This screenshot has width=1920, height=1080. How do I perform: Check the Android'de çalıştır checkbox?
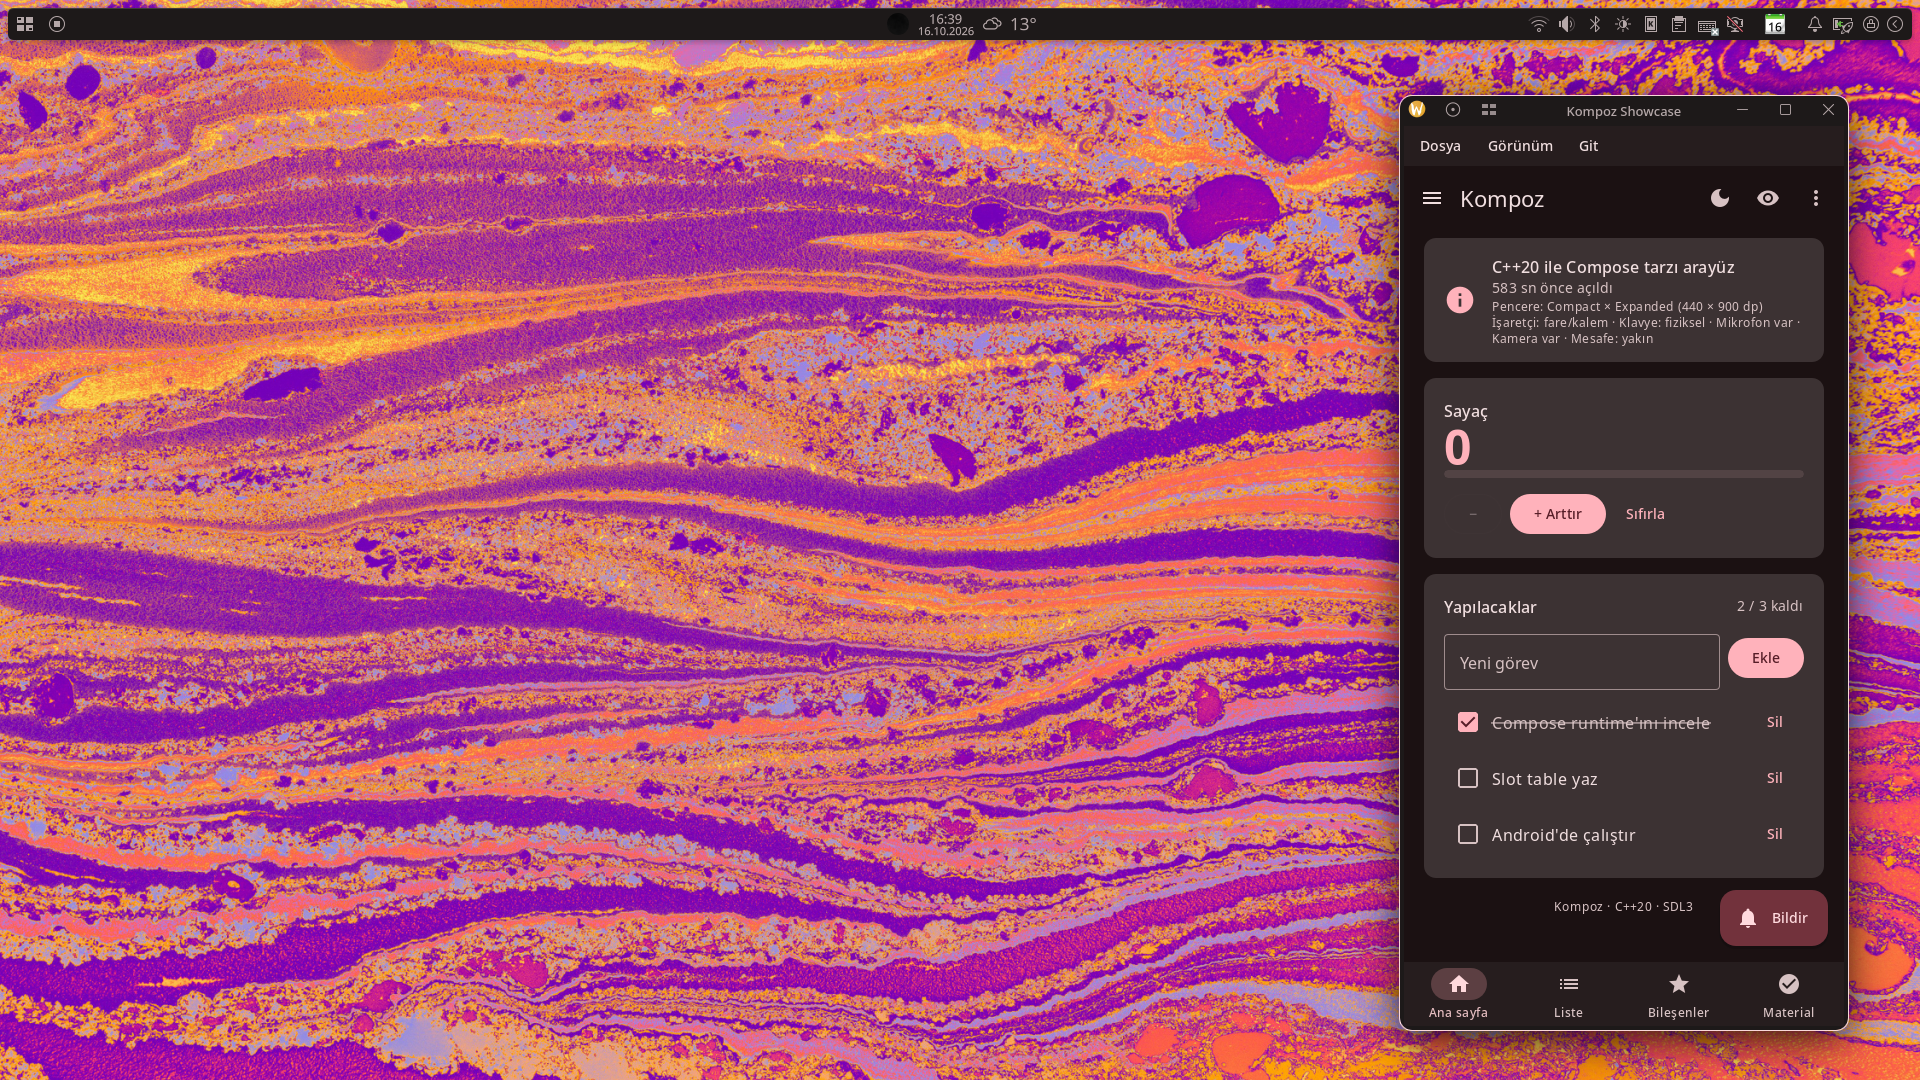[x=1468, y=834]
